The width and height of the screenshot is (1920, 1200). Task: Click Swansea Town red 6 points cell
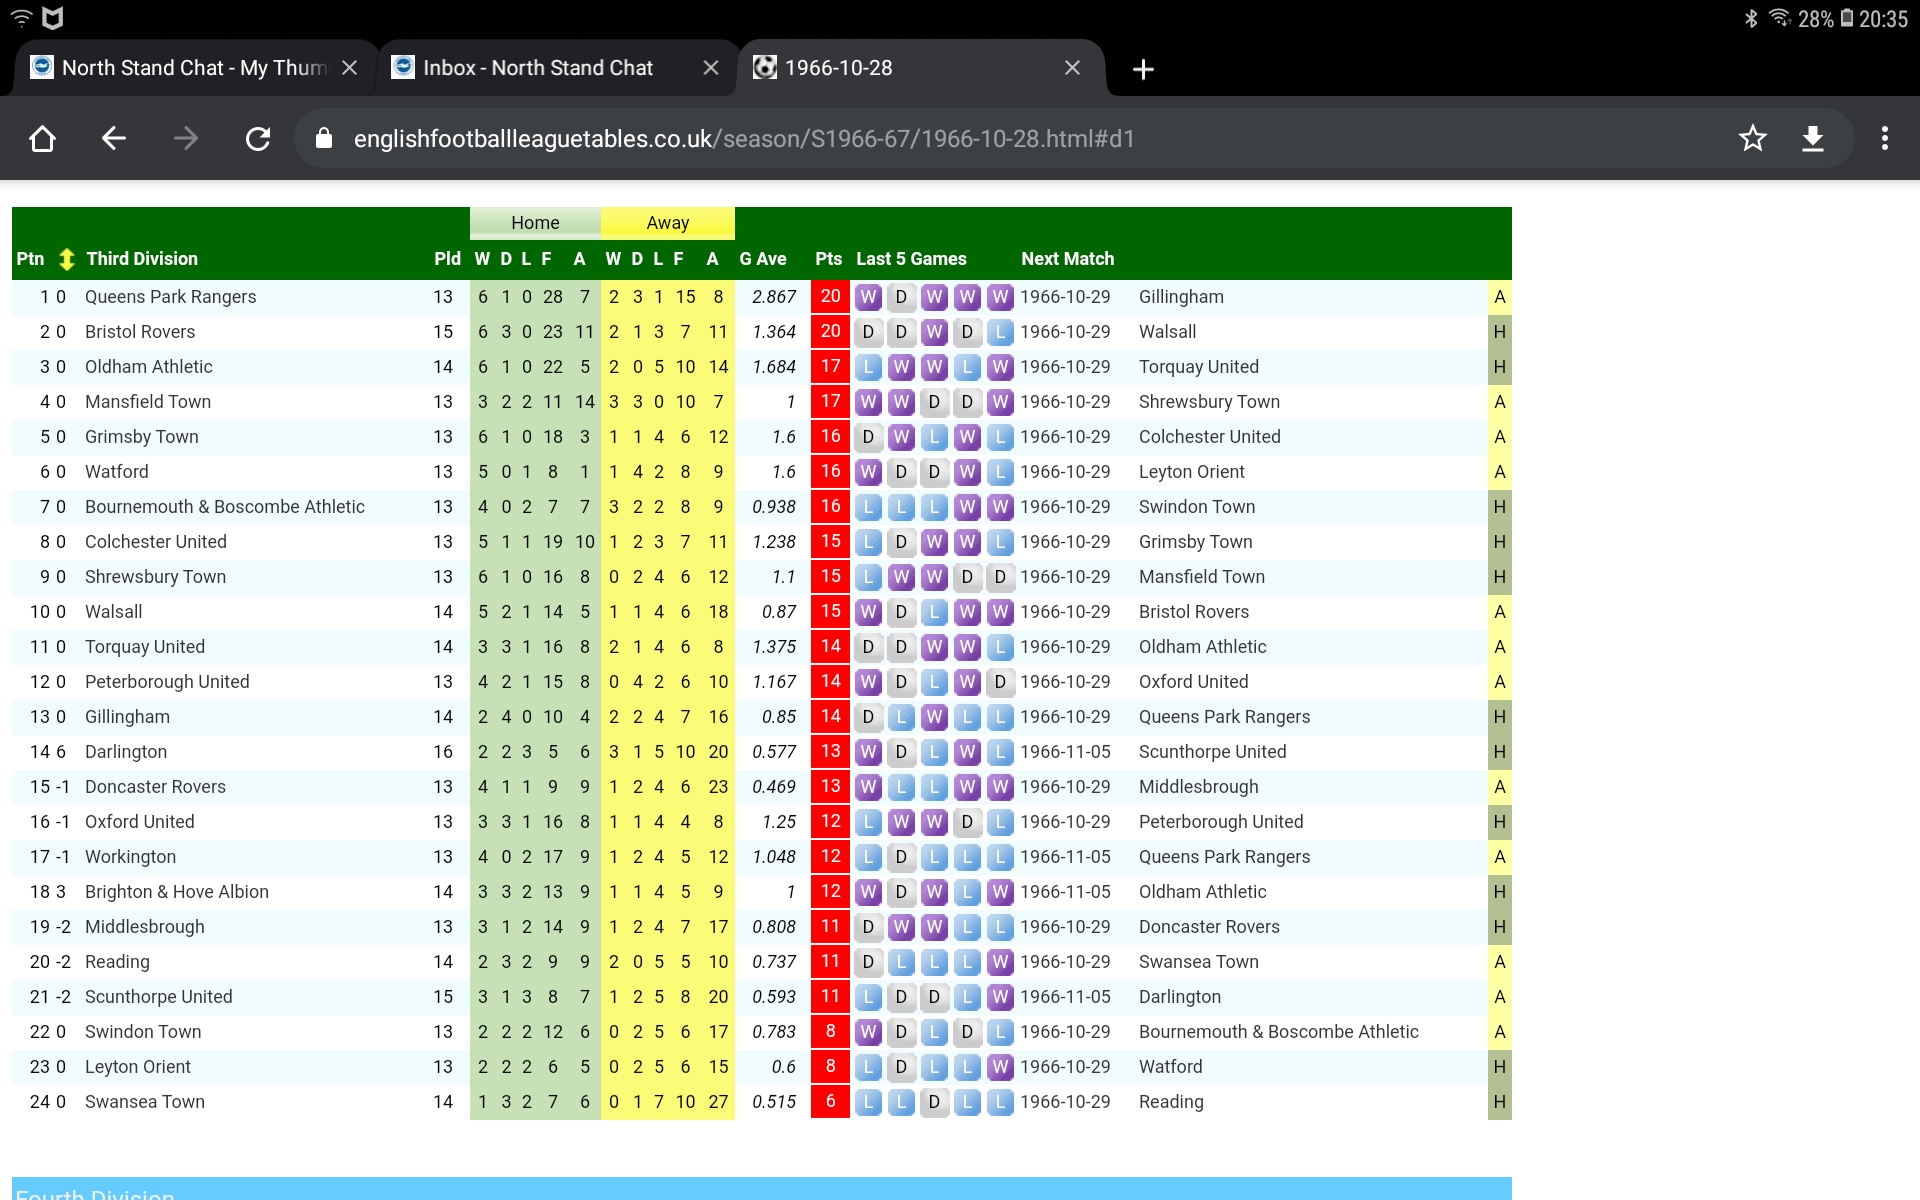pos(830,1102)
